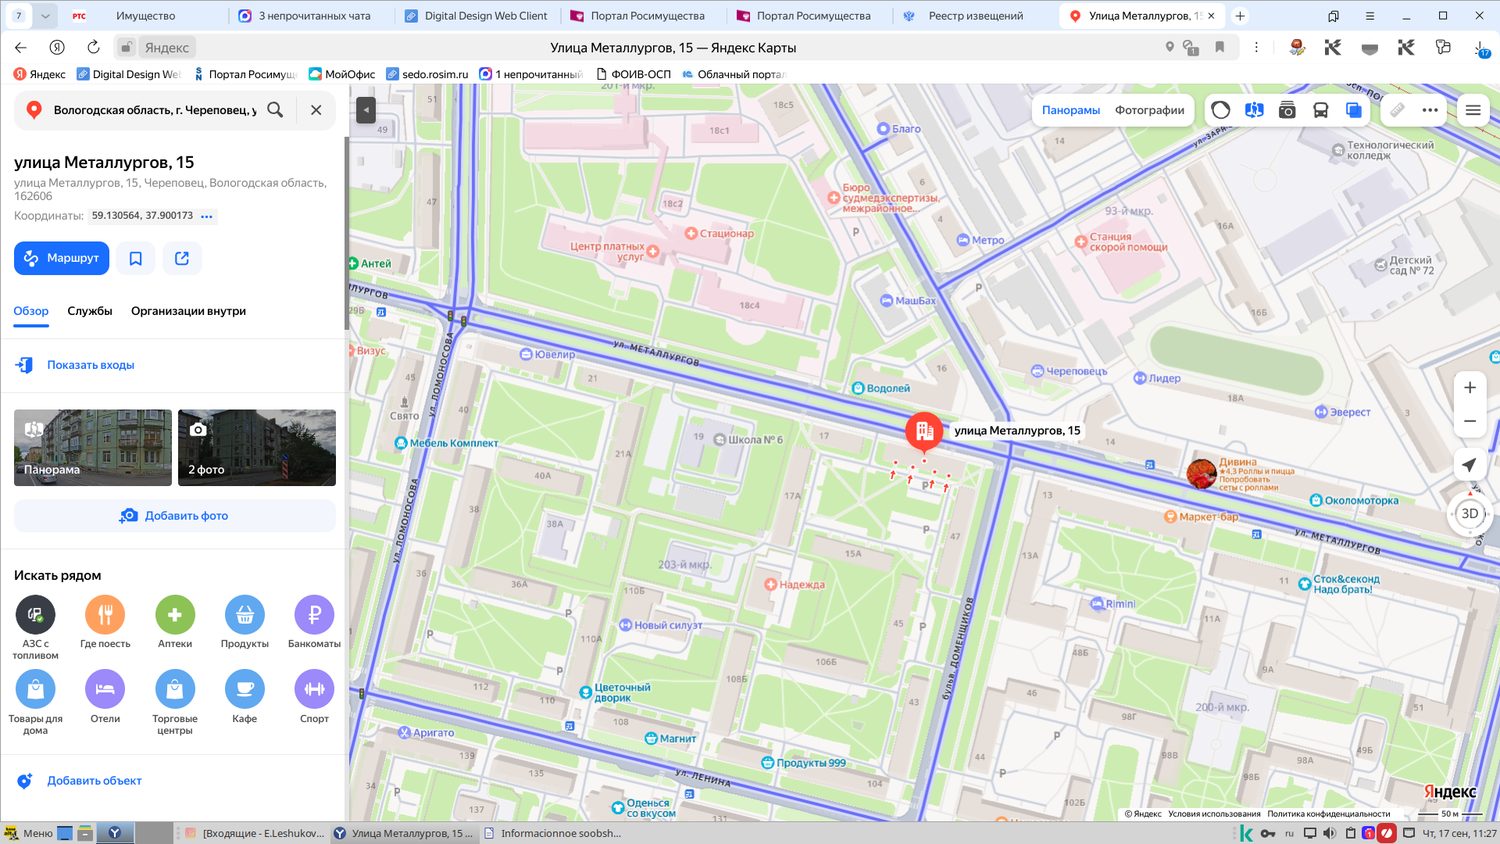The height and width of the screenshot is (844, 1500).
Task: Open browser three-dots menu near address bar
Action: click(x=1256, y=47)
